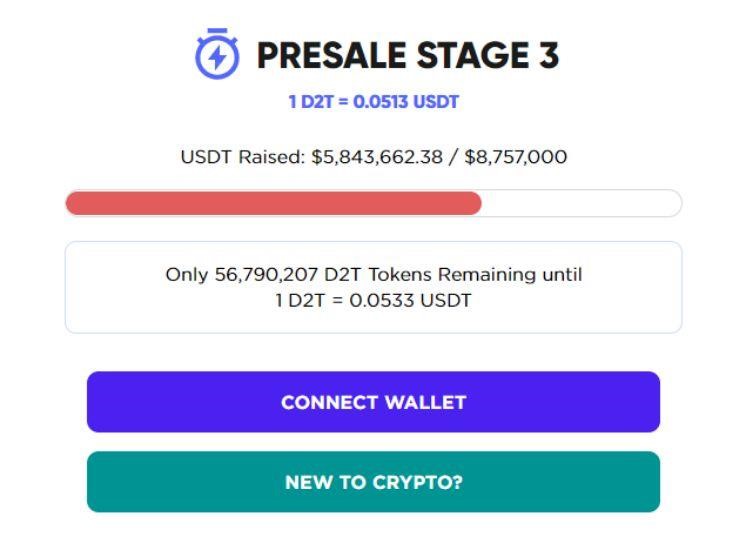Click the stopwatch lightning icon
The width and height of the screenshot is (752, 548).
coord(216,57)
